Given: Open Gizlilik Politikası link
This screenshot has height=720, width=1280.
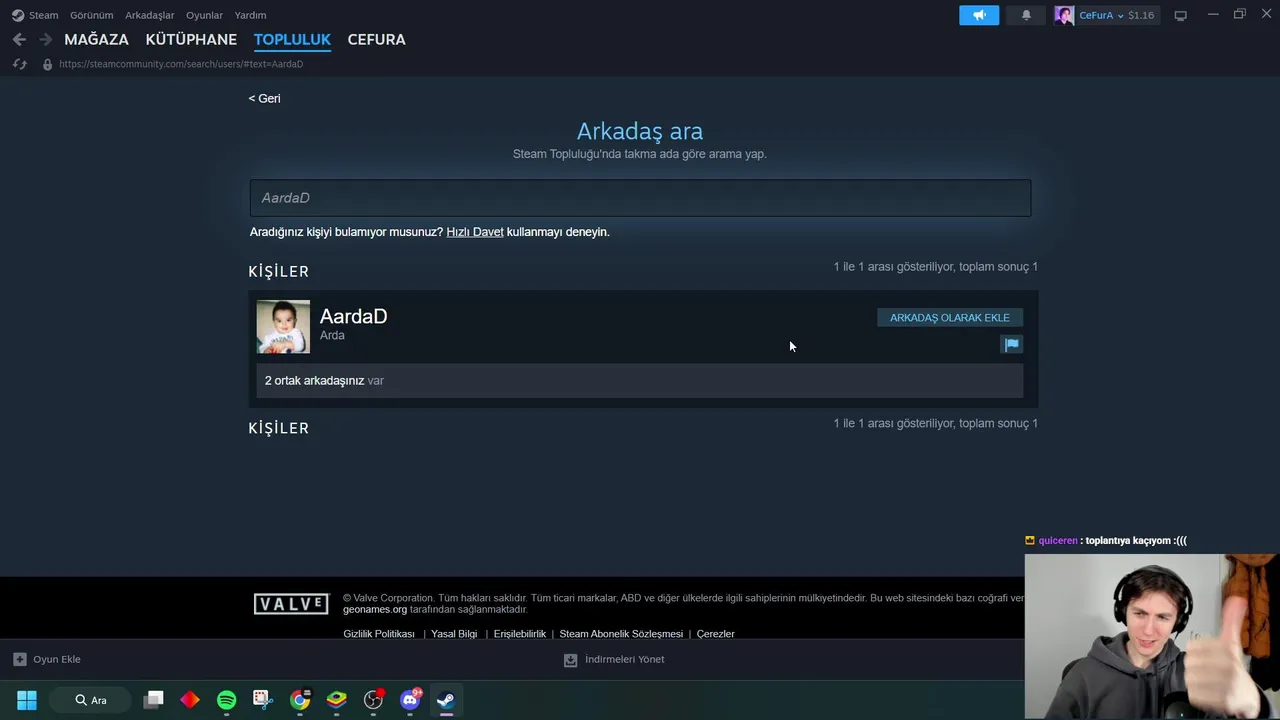Looking at the screenshot, I should [379, 634].
